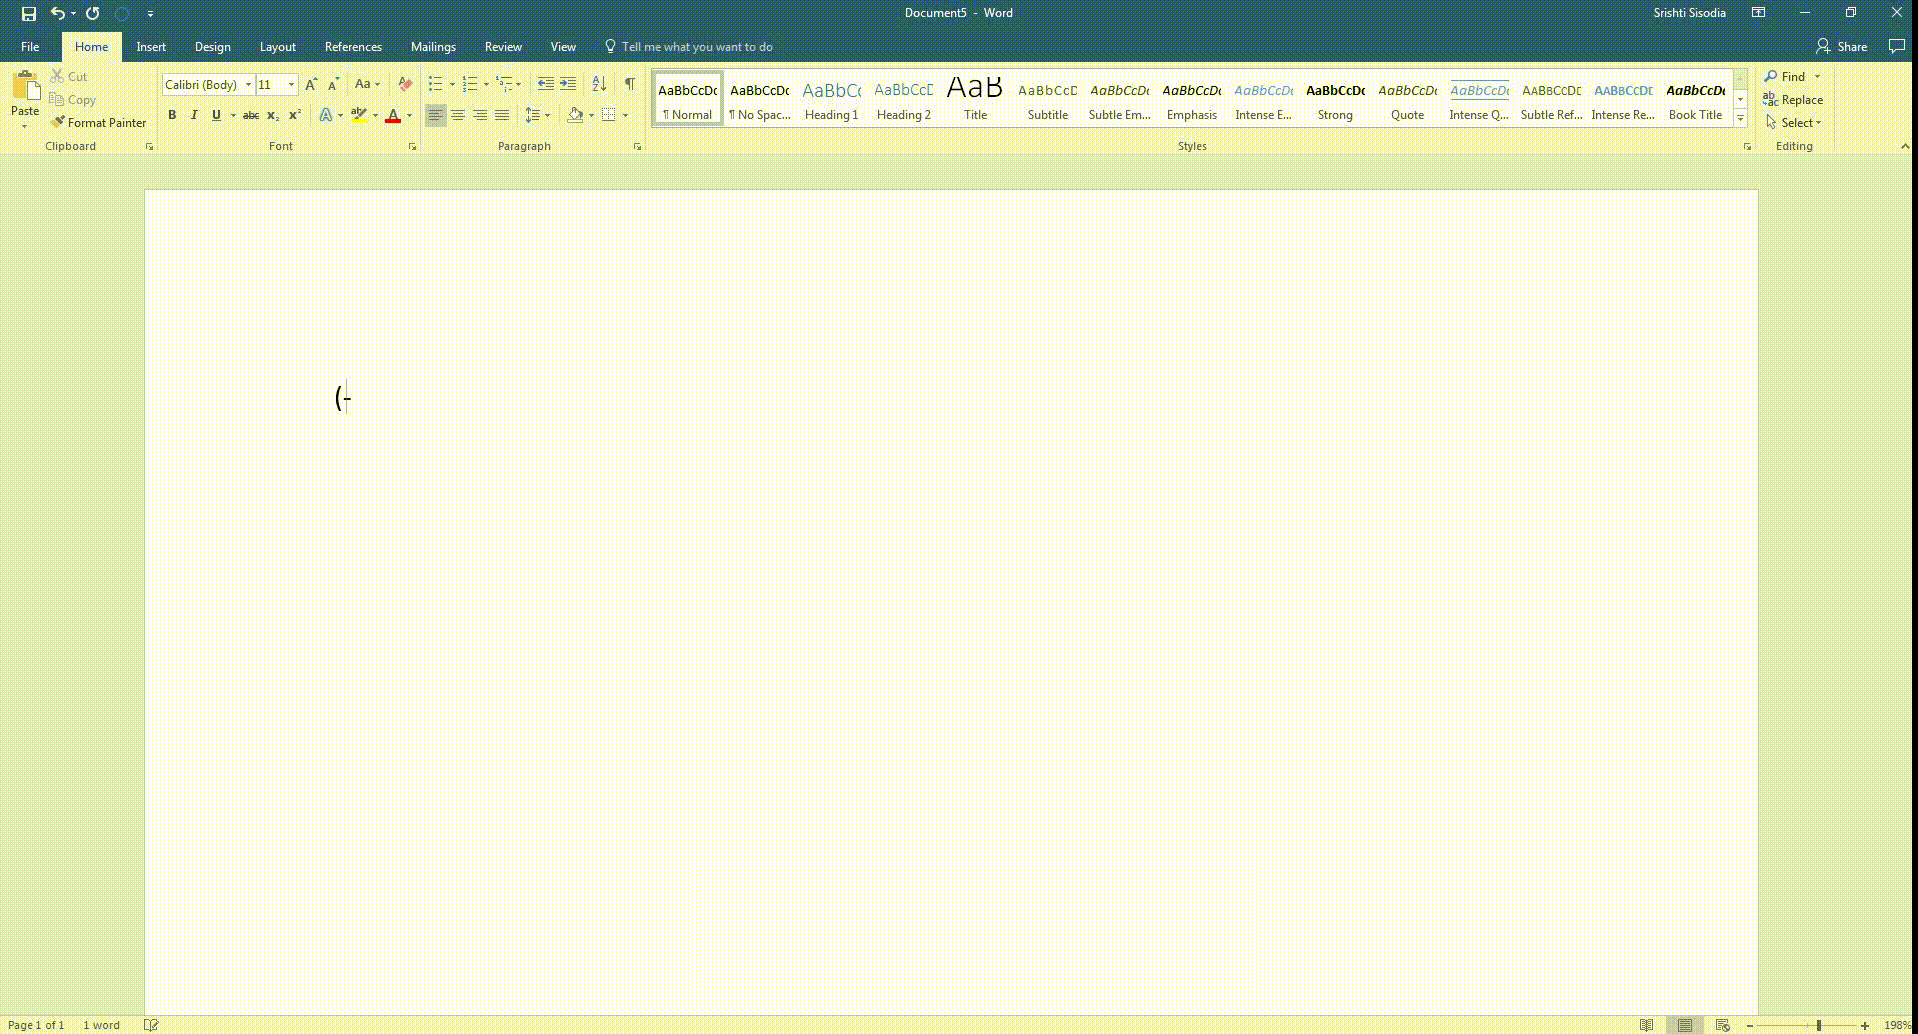
Task: Increase paragraph indent
Action: tap(568, 85)
